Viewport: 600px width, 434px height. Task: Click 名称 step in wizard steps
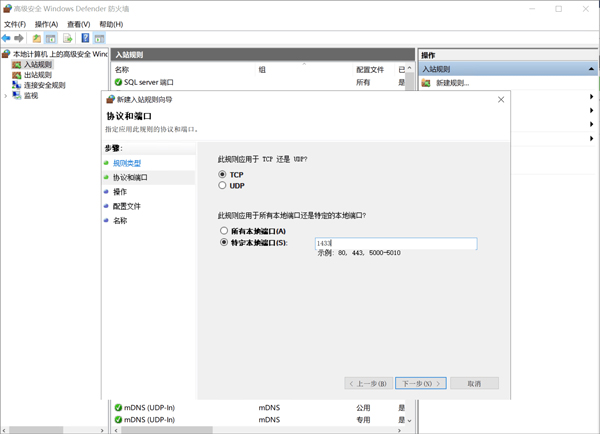pyautogui.click(x=120, y=221)
